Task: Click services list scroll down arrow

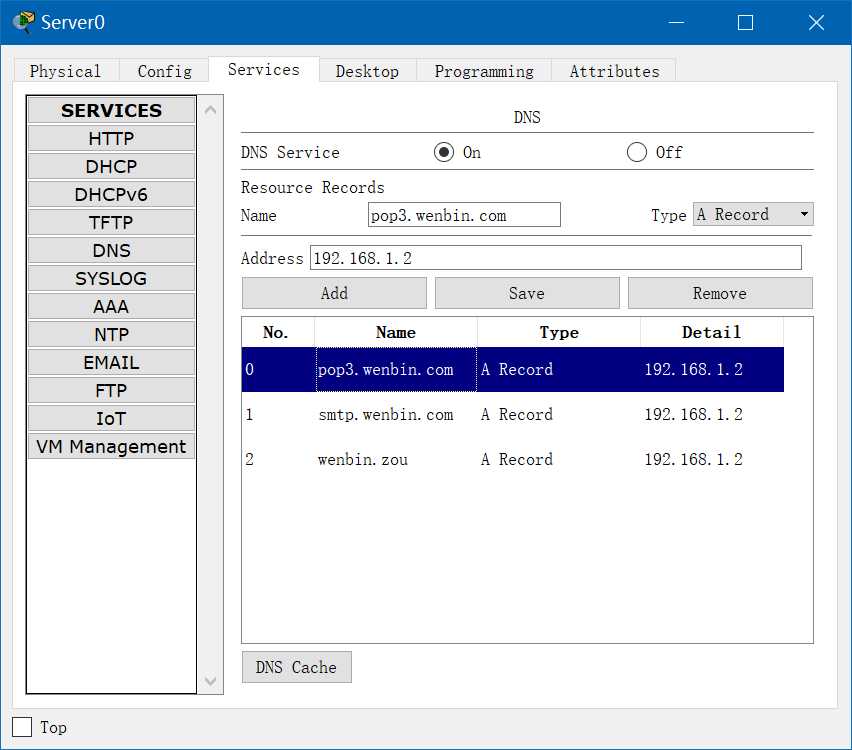Action: (x=211, y=680)
